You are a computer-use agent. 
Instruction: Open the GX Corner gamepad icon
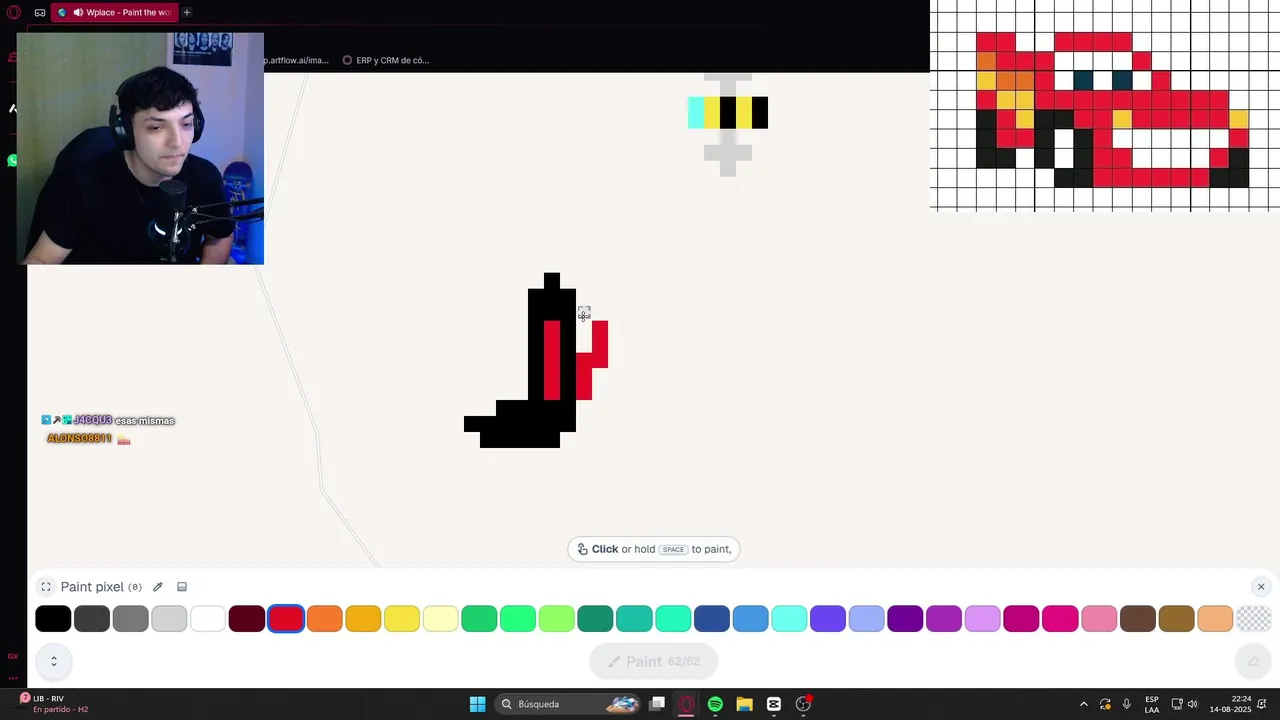40,12
